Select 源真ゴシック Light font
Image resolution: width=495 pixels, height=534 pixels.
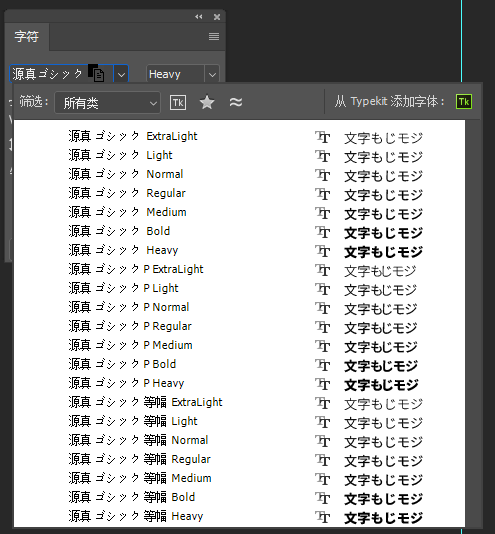coord(239,155)
